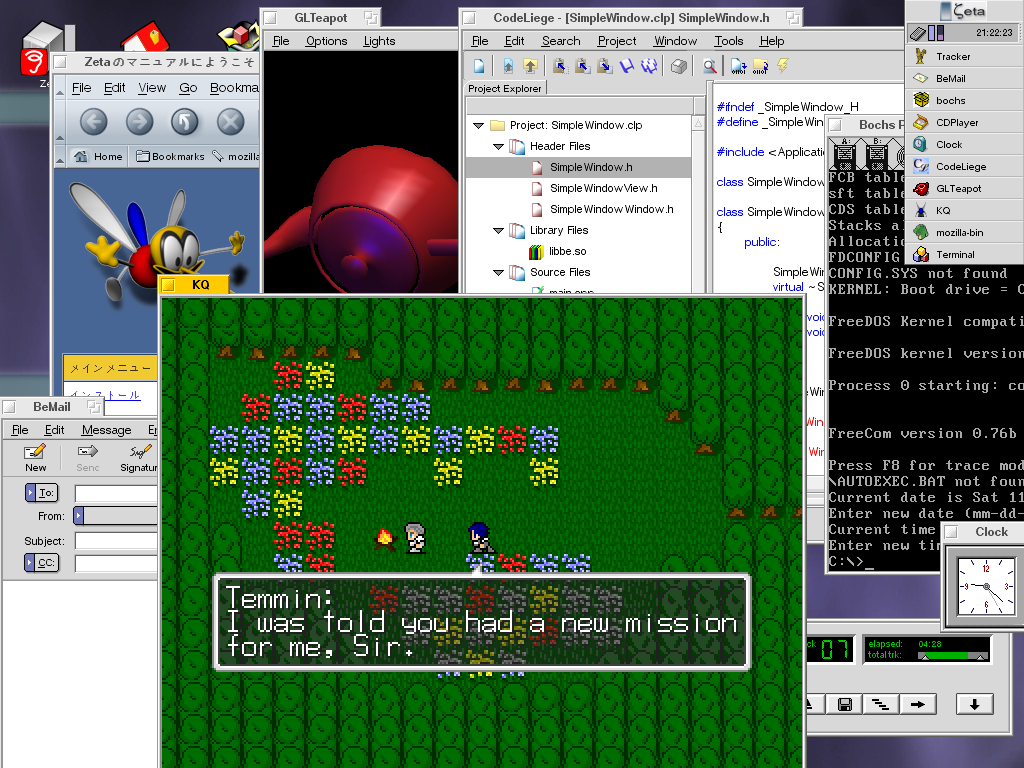Click the CC input field in BeMail
This screenshot has width=1024, height=768.
[x=116, y=563]
